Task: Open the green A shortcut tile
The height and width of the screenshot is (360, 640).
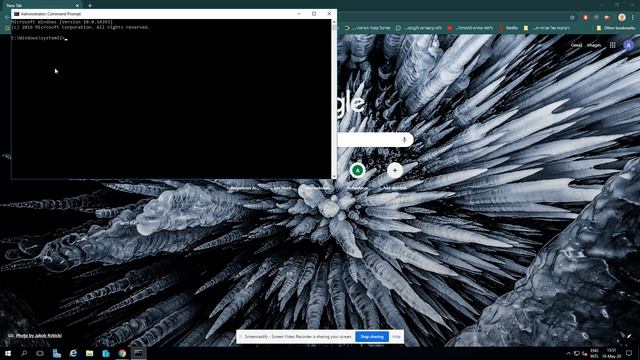Action: [358, 171]
